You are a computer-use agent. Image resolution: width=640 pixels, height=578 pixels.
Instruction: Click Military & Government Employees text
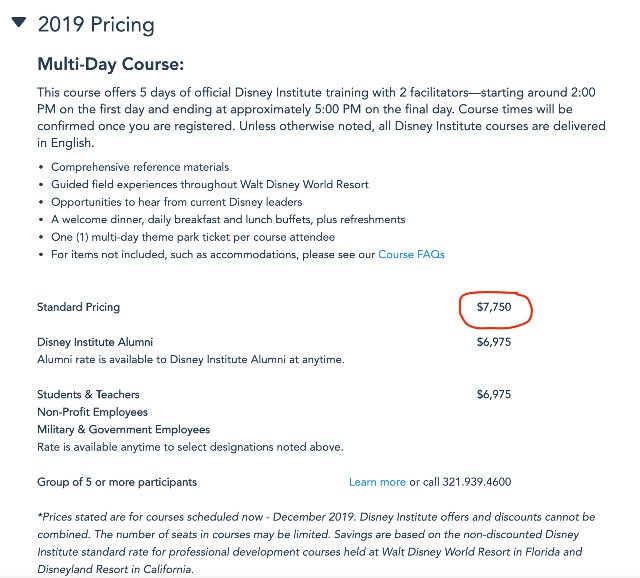[123, 430]
